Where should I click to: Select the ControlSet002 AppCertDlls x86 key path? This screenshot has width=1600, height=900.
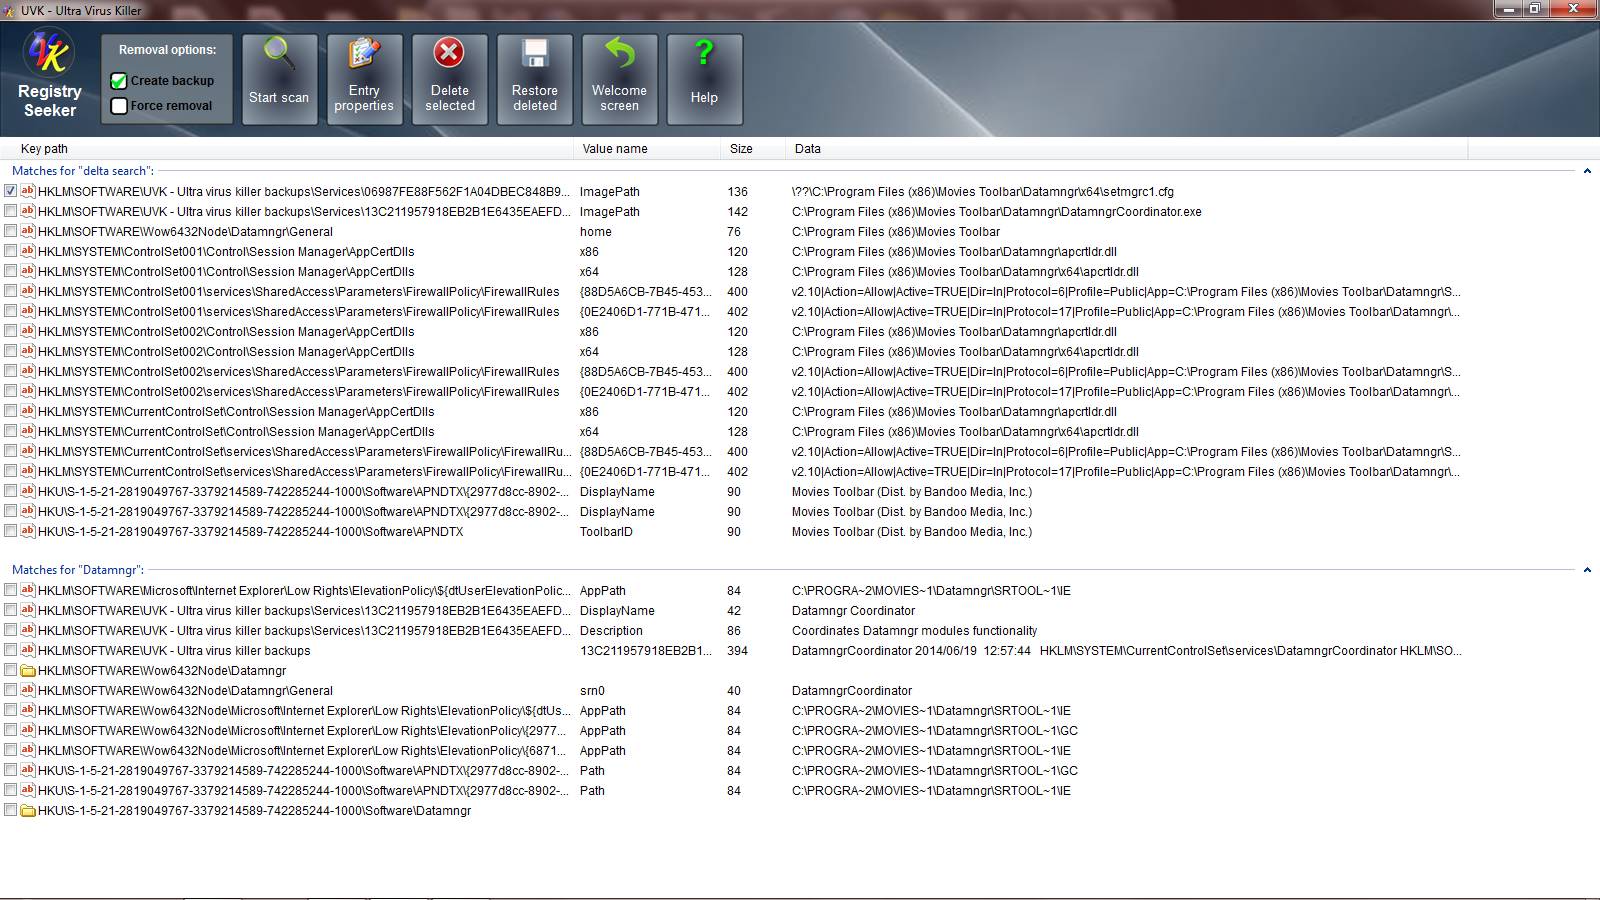(x=226, y=331)
